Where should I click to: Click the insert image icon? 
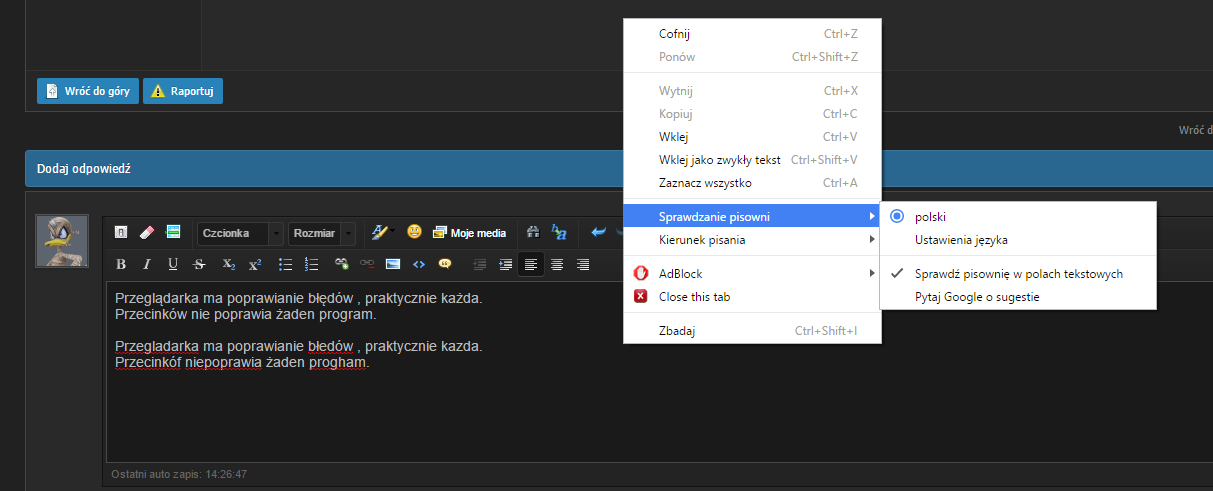tap(393, 264)
